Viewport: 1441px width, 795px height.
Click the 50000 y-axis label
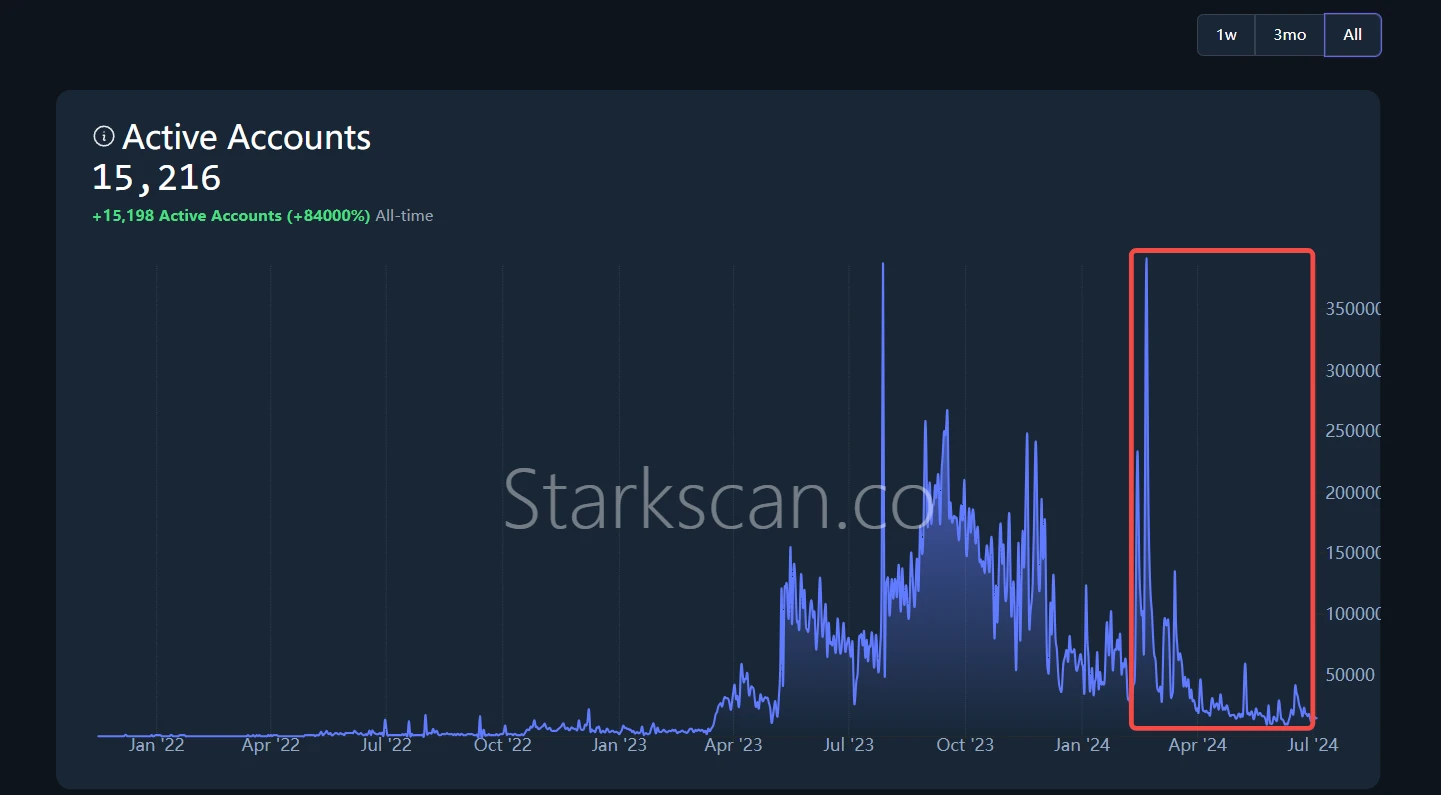point(1349,674)
